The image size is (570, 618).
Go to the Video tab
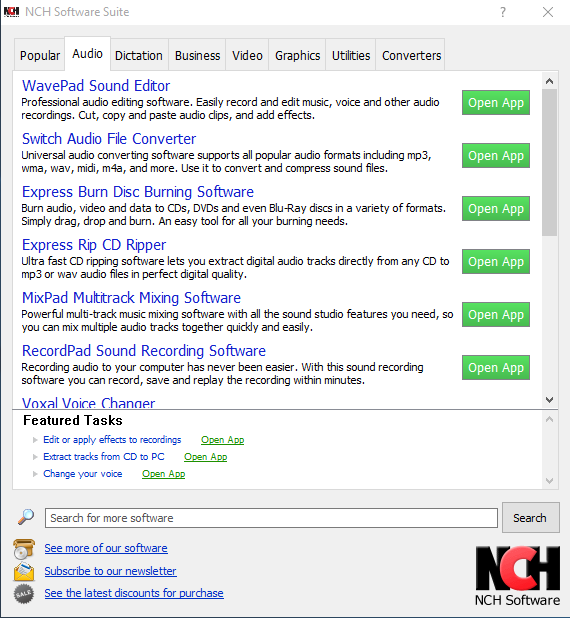click(x=247, y=55)
